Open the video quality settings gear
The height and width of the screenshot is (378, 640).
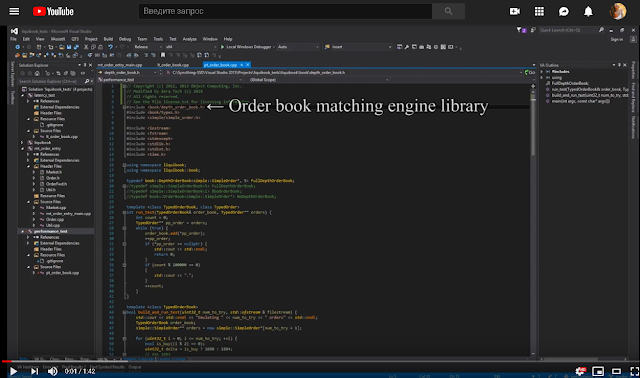tap(580, 371)
